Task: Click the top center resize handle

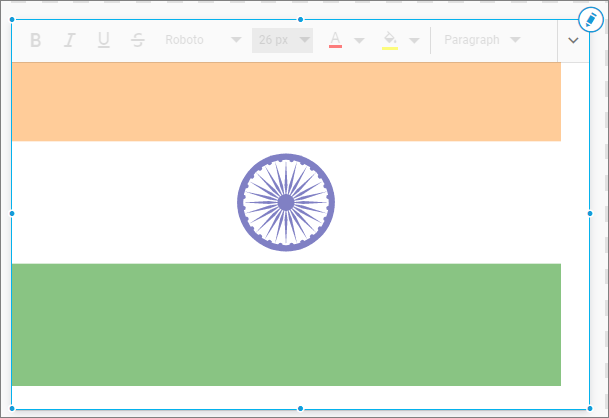Action: [x=300, y=19]
